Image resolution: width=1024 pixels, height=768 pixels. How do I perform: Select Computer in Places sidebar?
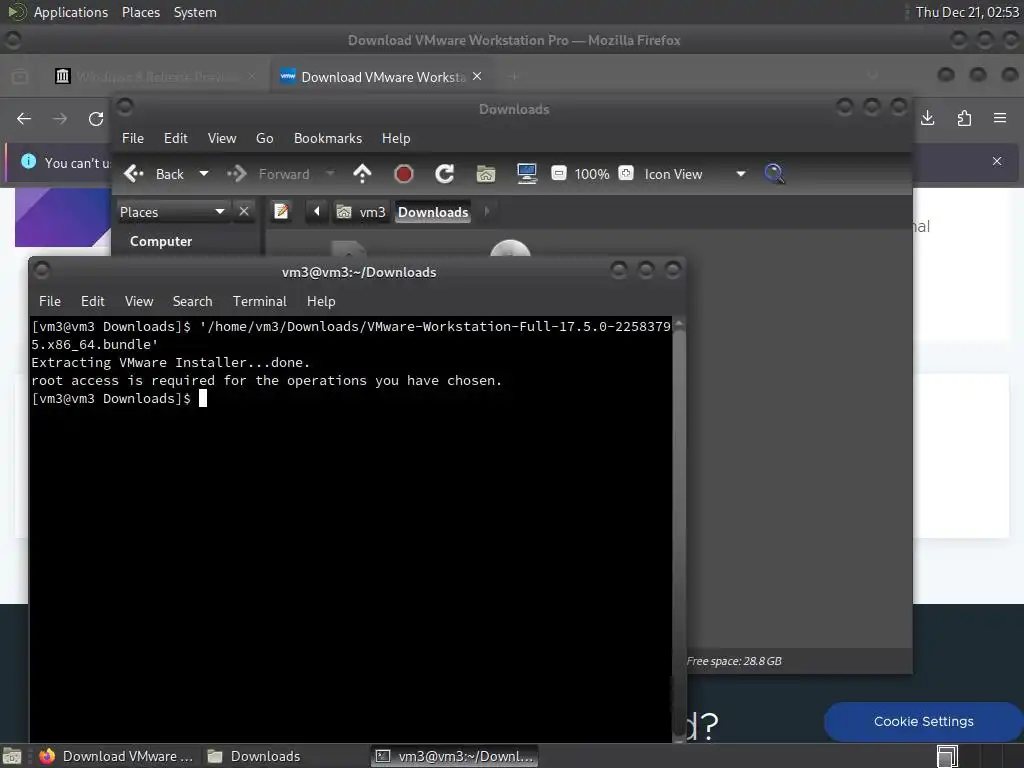[161, 241]
